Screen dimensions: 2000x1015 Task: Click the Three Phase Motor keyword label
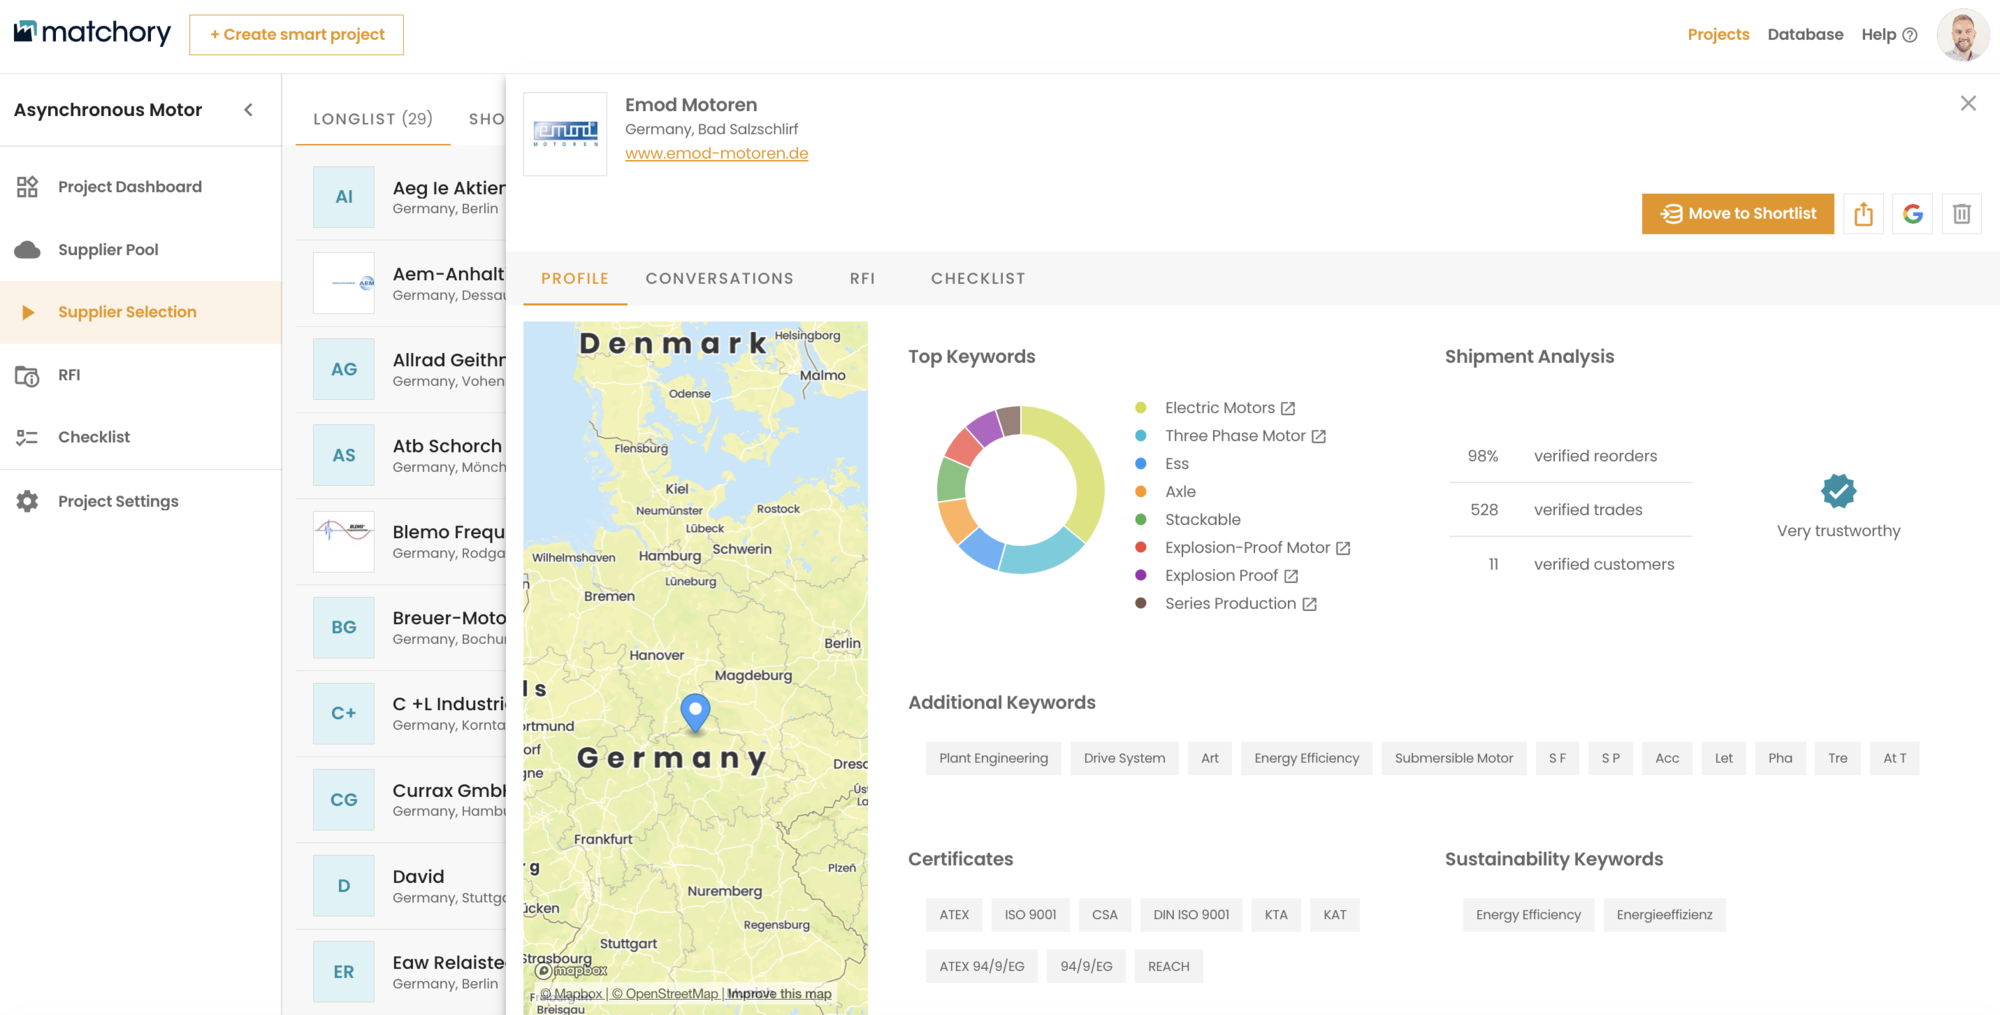pos(1235,436)
